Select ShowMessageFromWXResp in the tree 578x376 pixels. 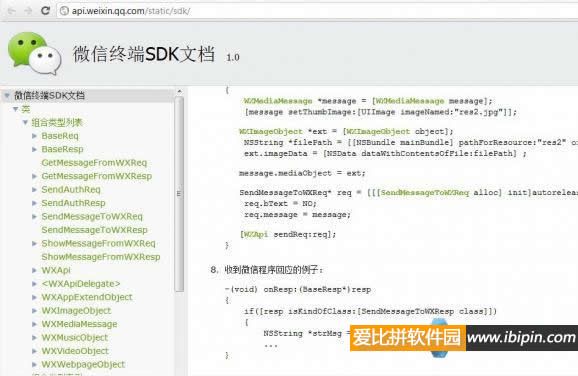(101, 257)
